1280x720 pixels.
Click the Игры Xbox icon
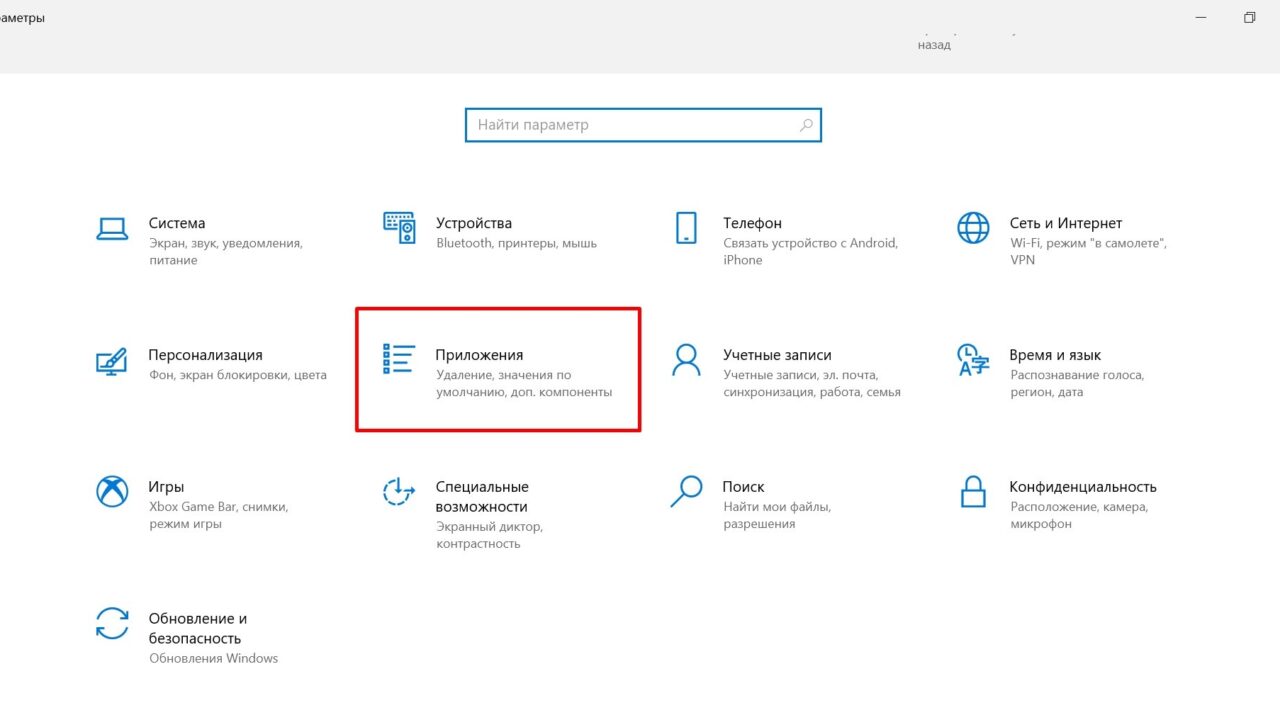click(x=112, y=491)
